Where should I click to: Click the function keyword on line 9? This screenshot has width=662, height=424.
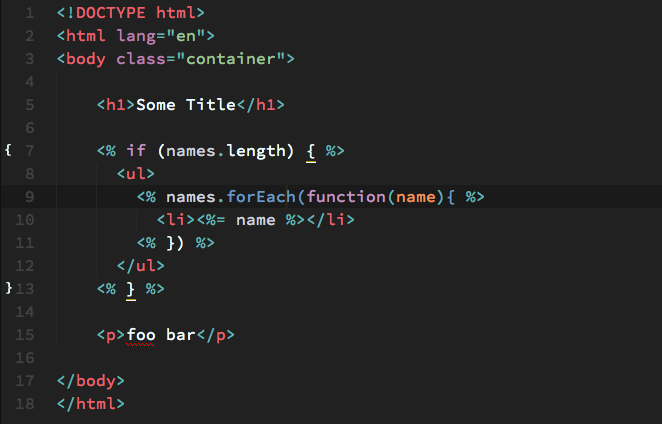tap(346, 197)
